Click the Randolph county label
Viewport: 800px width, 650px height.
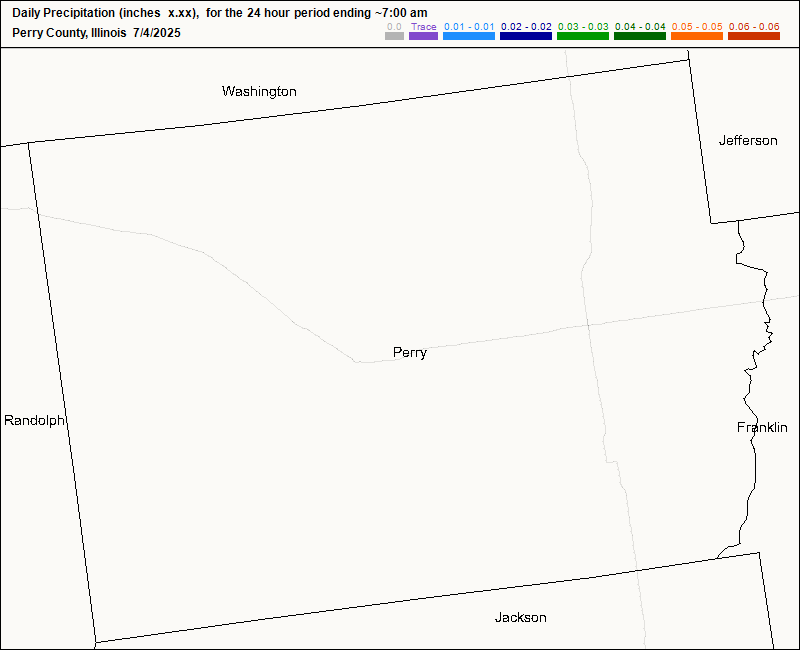(x=34, y=420)
